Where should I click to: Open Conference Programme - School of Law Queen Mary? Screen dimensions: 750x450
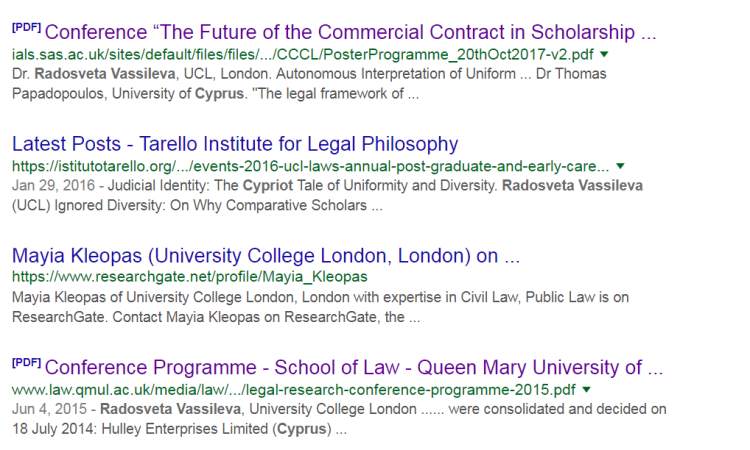click(356, 367)
